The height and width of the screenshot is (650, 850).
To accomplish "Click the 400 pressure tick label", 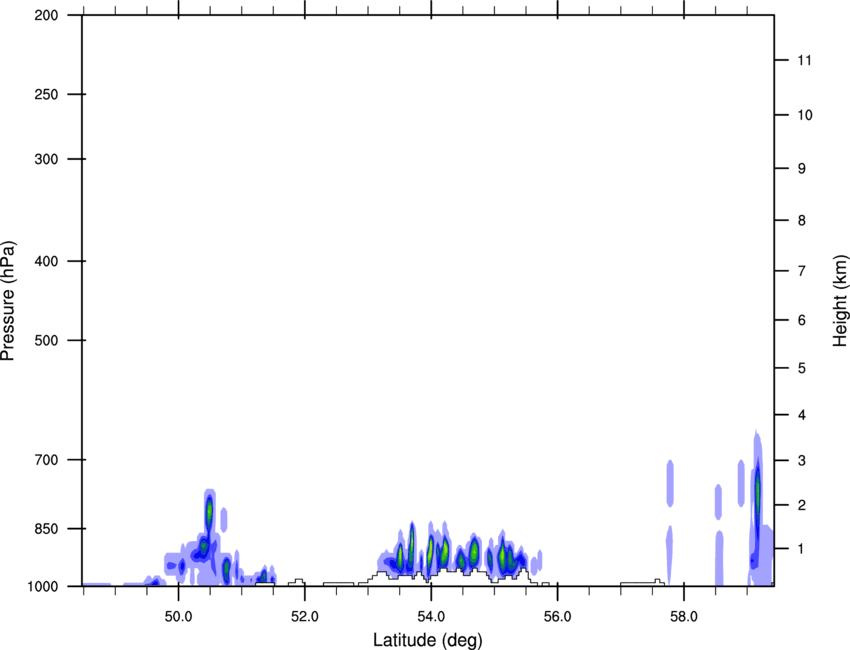I will coord(46,261).
